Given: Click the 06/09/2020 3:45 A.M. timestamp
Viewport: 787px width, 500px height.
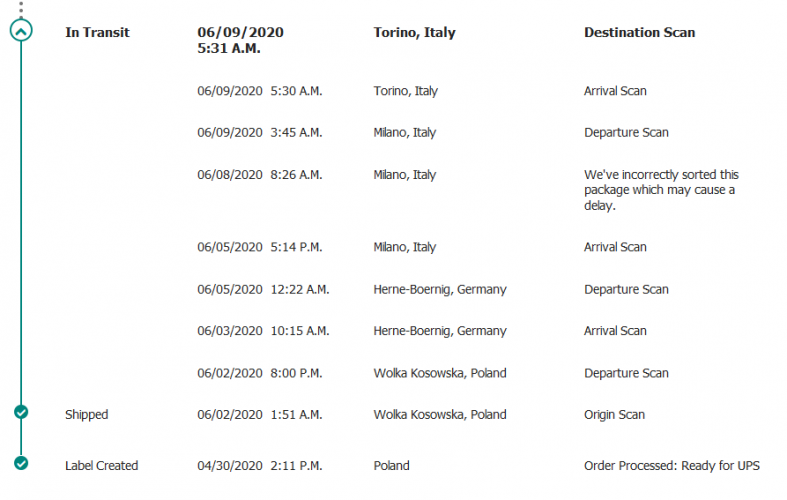Looking at the screenshot, I should point(259,132).
